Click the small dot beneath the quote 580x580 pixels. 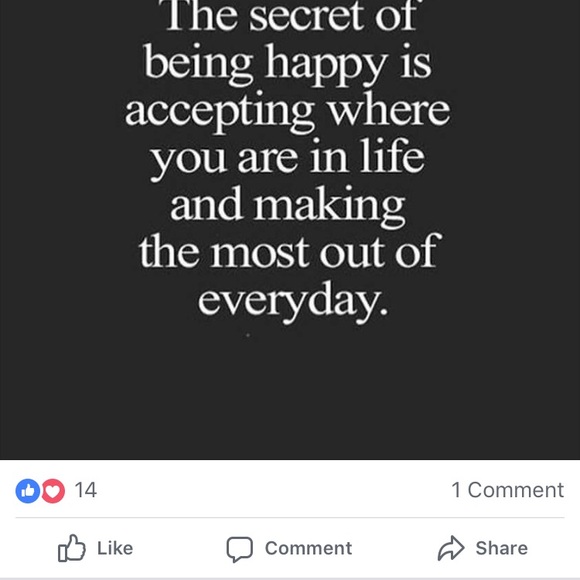click(248, 335)
